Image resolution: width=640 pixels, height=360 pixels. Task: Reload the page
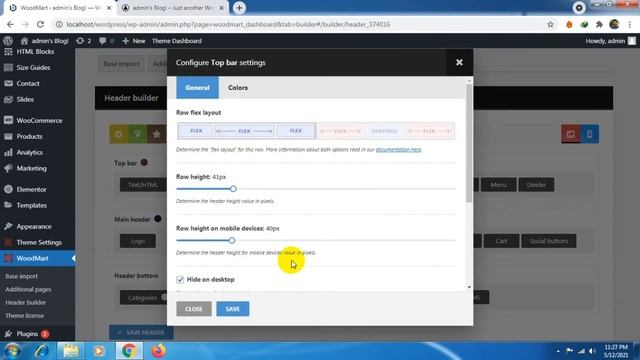click(x=40, y=24)
